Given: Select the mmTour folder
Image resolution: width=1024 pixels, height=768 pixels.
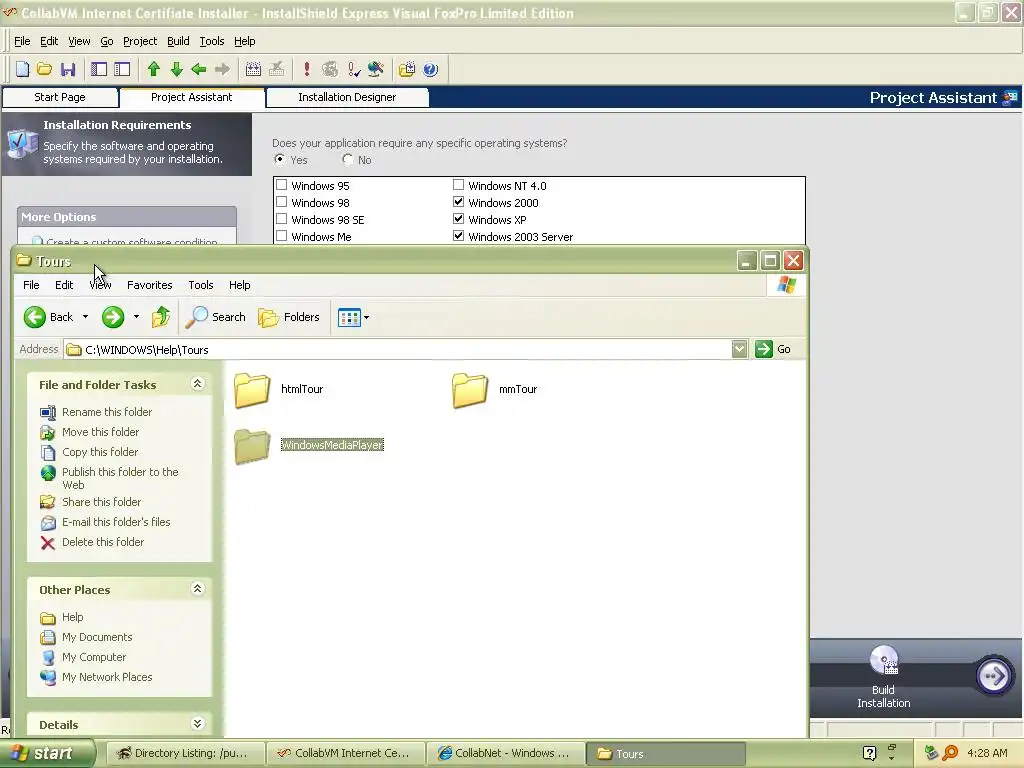Looking at the screenshot, I should pyautogui.click(x=494, y=390).
